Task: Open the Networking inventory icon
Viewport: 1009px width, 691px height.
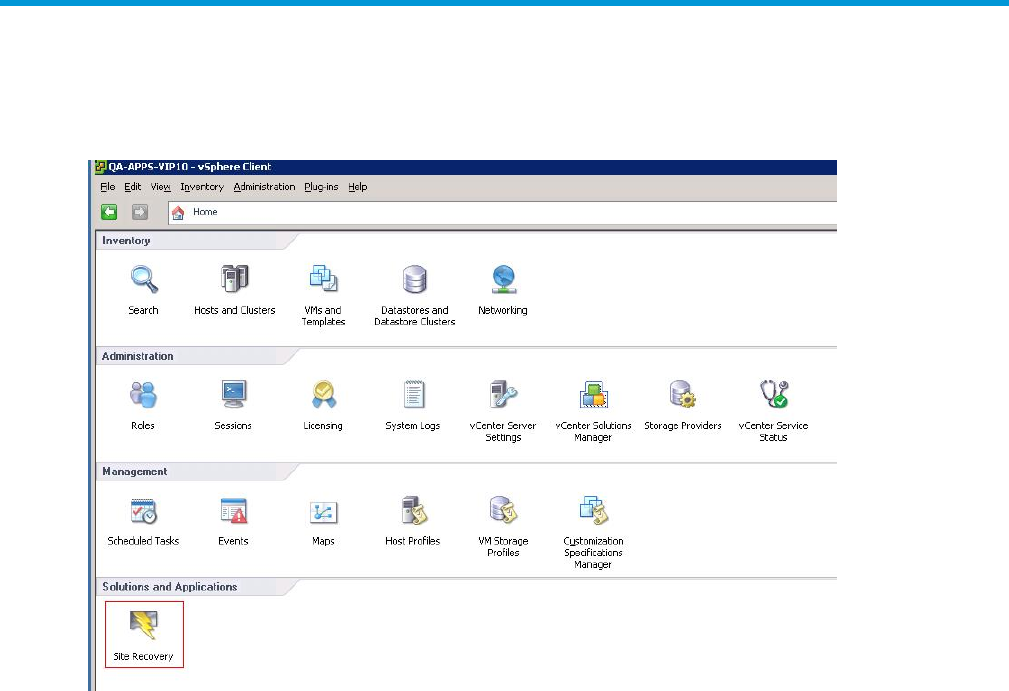Action: [503, 280]
